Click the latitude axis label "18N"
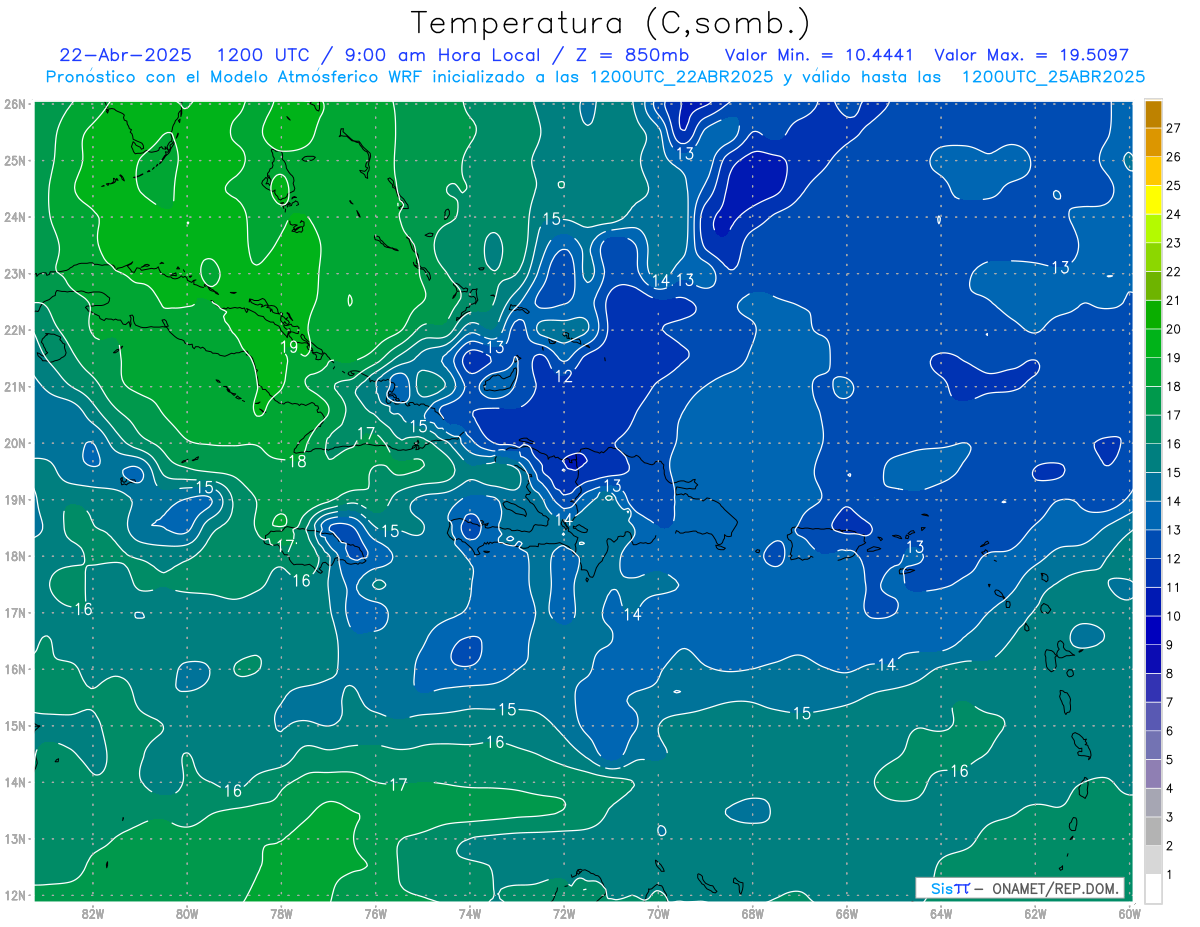The width and height of the screenshot is (1200, 927). 14,556
